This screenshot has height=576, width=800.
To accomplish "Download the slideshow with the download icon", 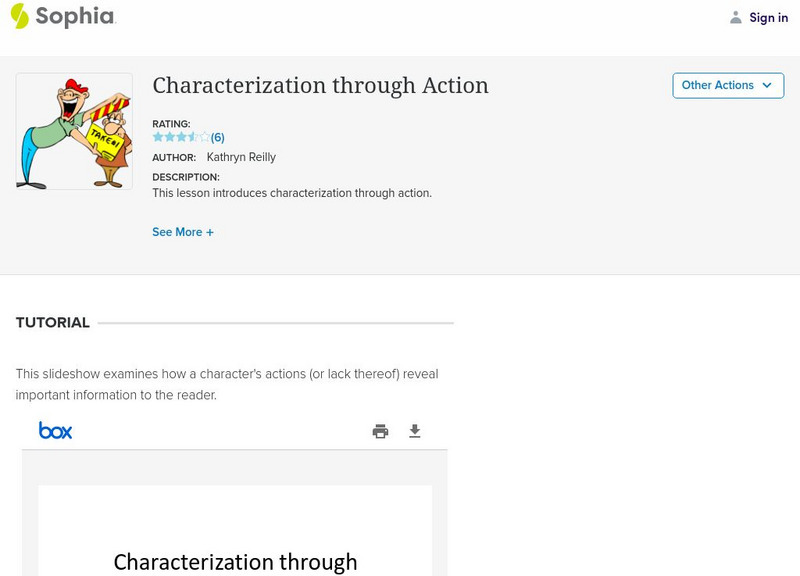I will tap(415, 431).
